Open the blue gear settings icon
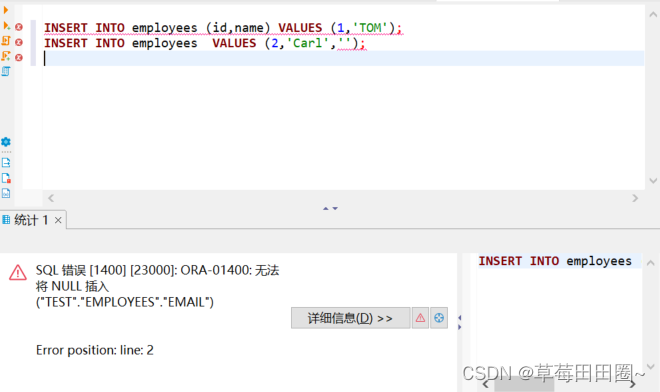The height and width of the screenshot is (392, 660). 6,142
